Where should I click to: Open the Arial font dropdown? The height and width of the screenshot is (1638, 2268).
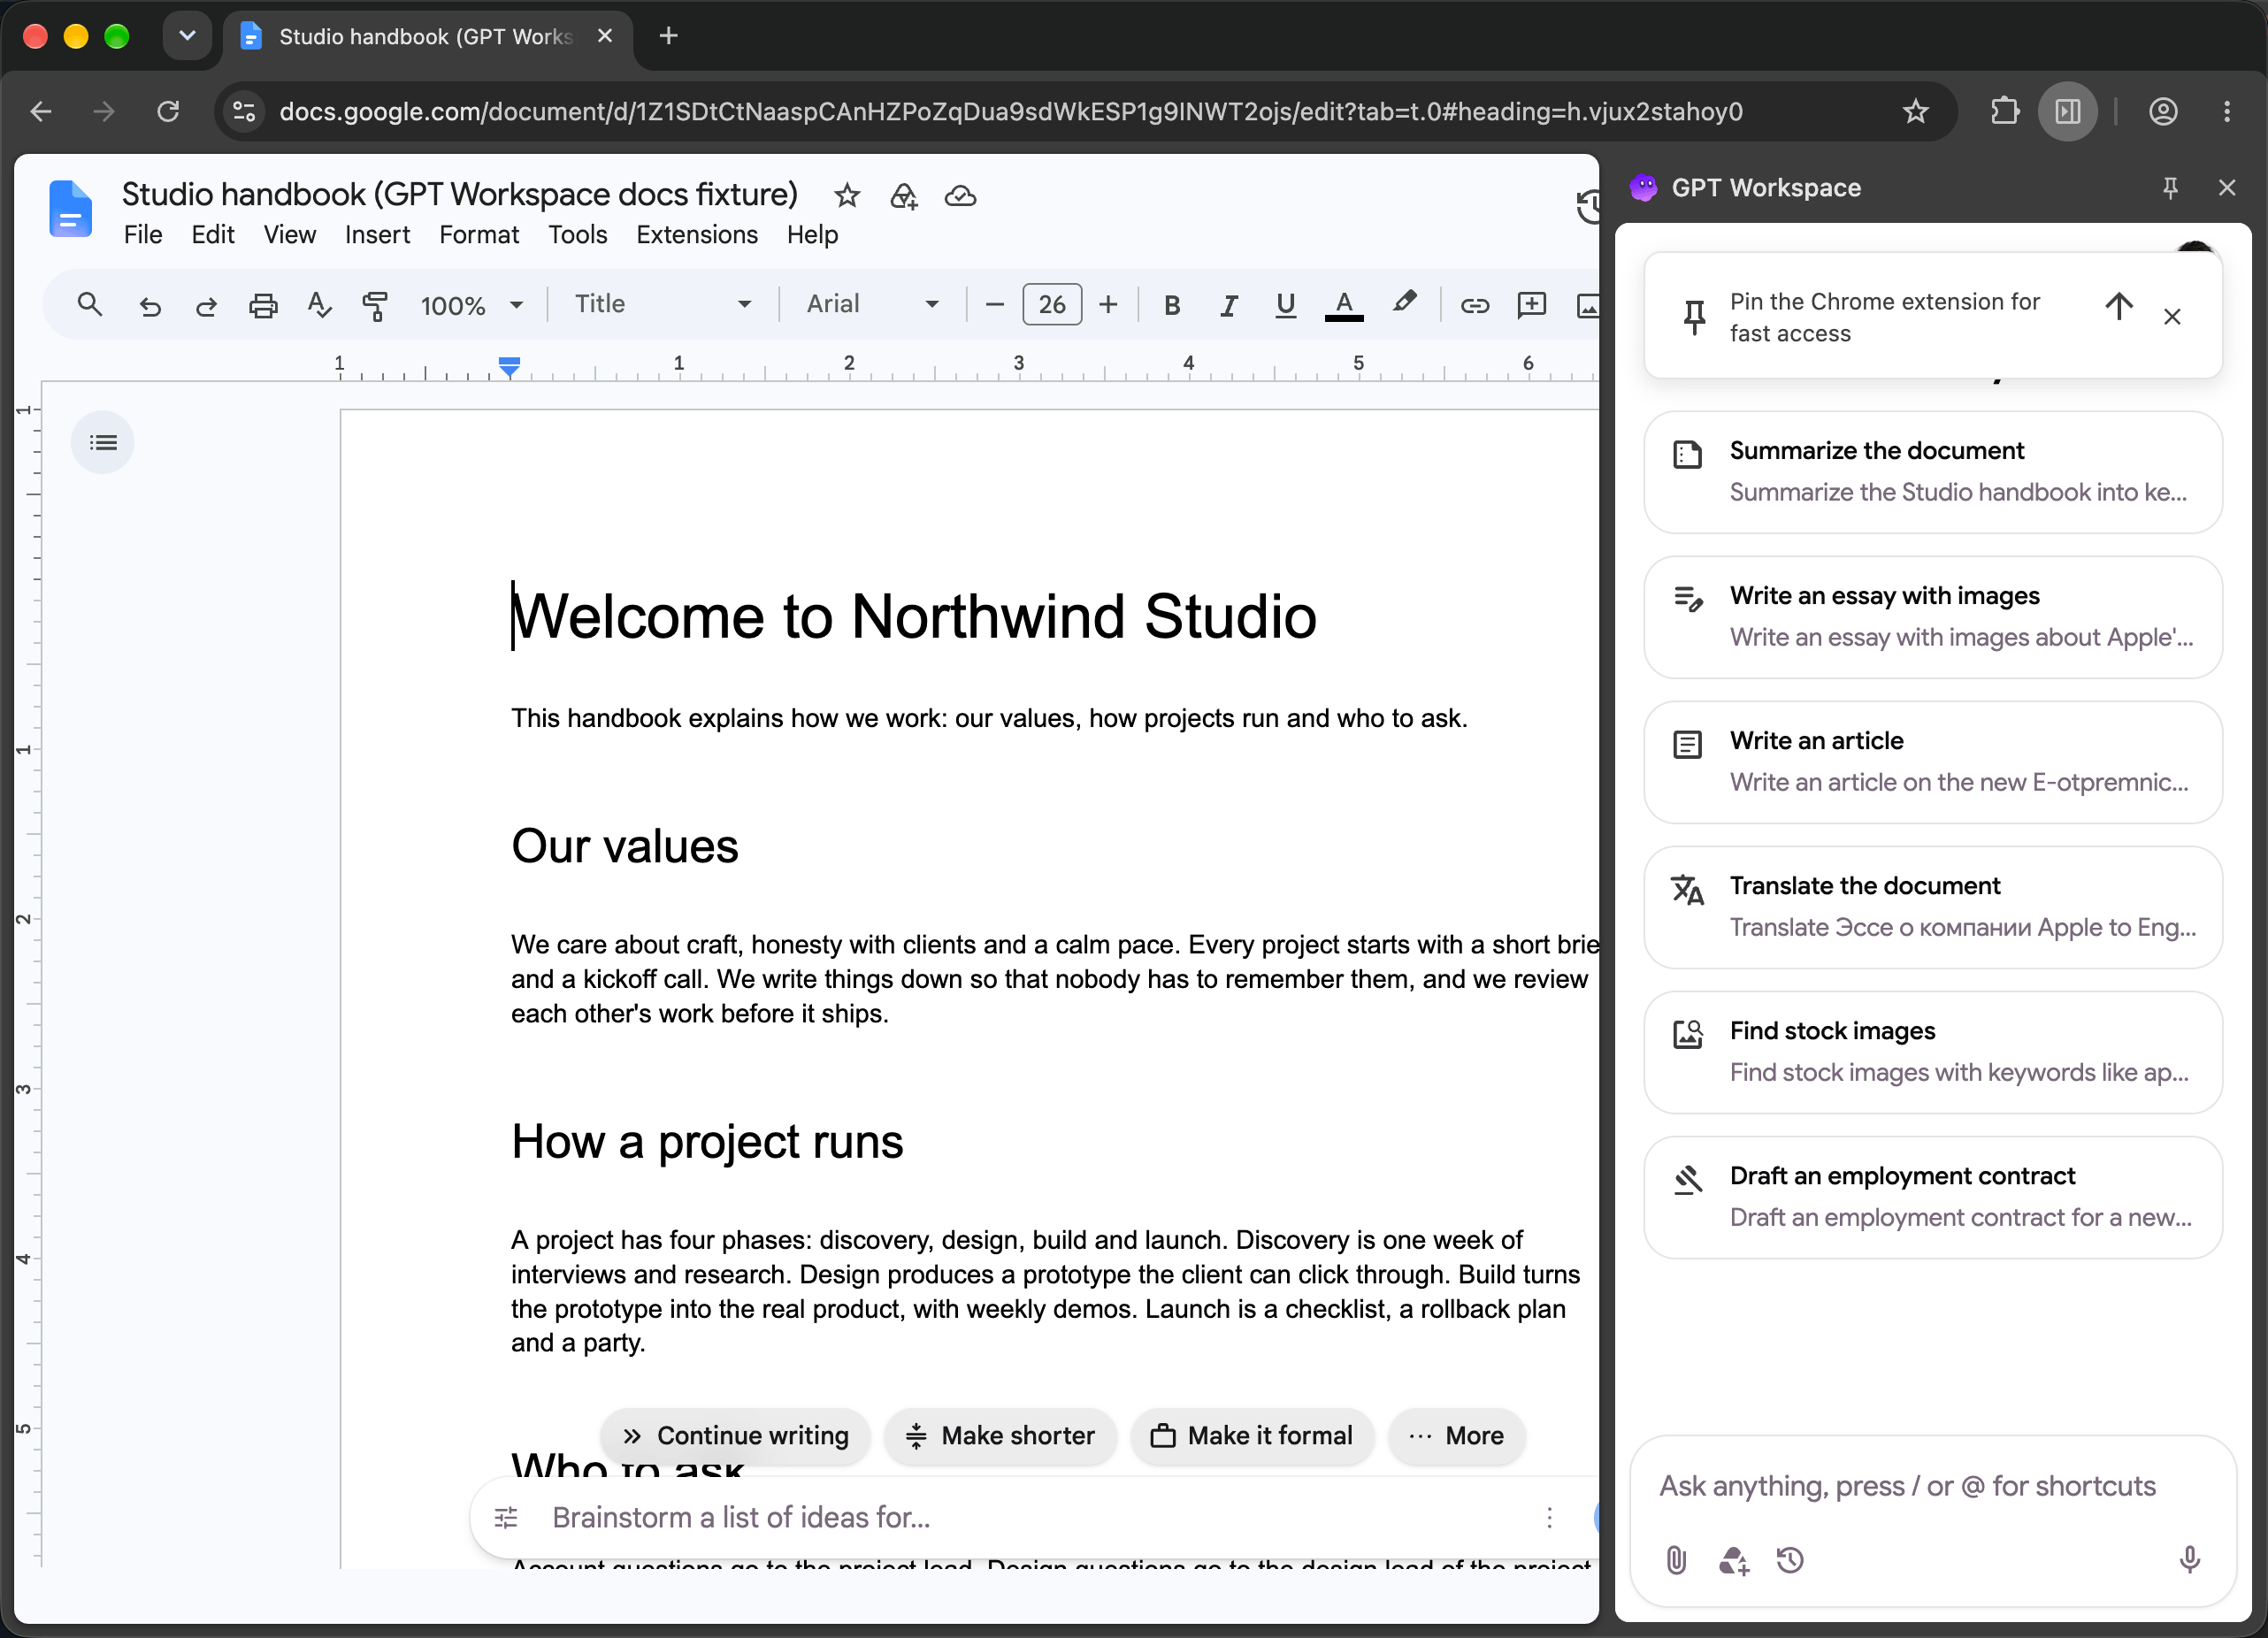point(872,304)
